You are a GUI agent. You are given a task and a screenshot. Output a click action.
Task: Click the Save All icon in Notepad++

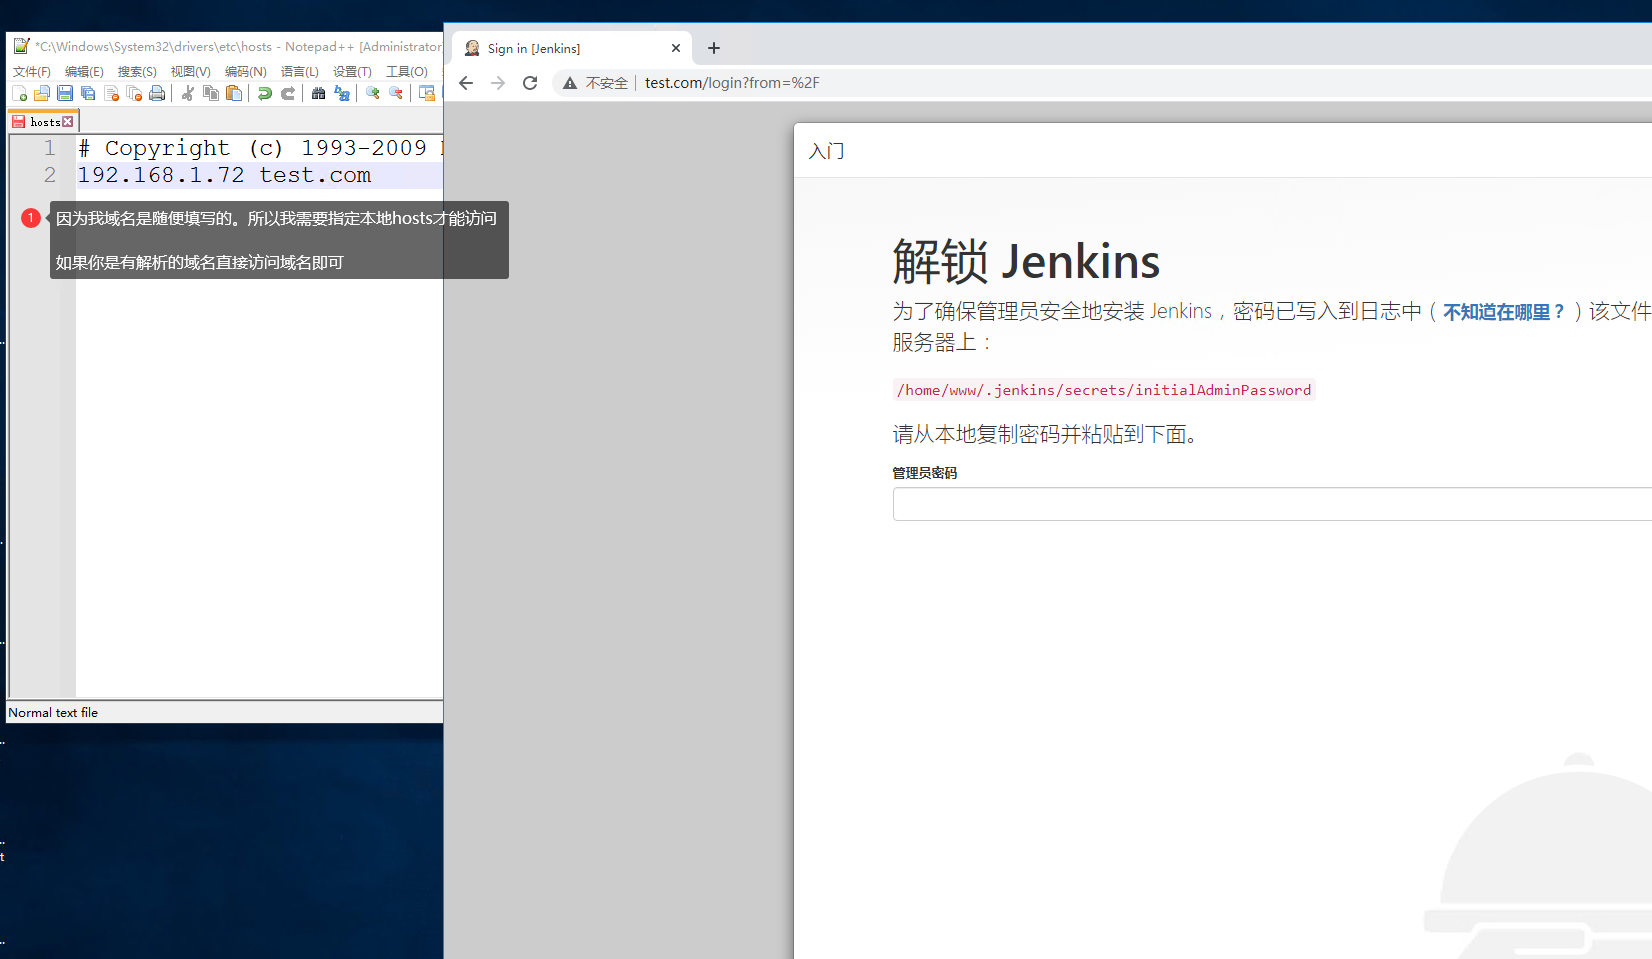tap(88, 93)
